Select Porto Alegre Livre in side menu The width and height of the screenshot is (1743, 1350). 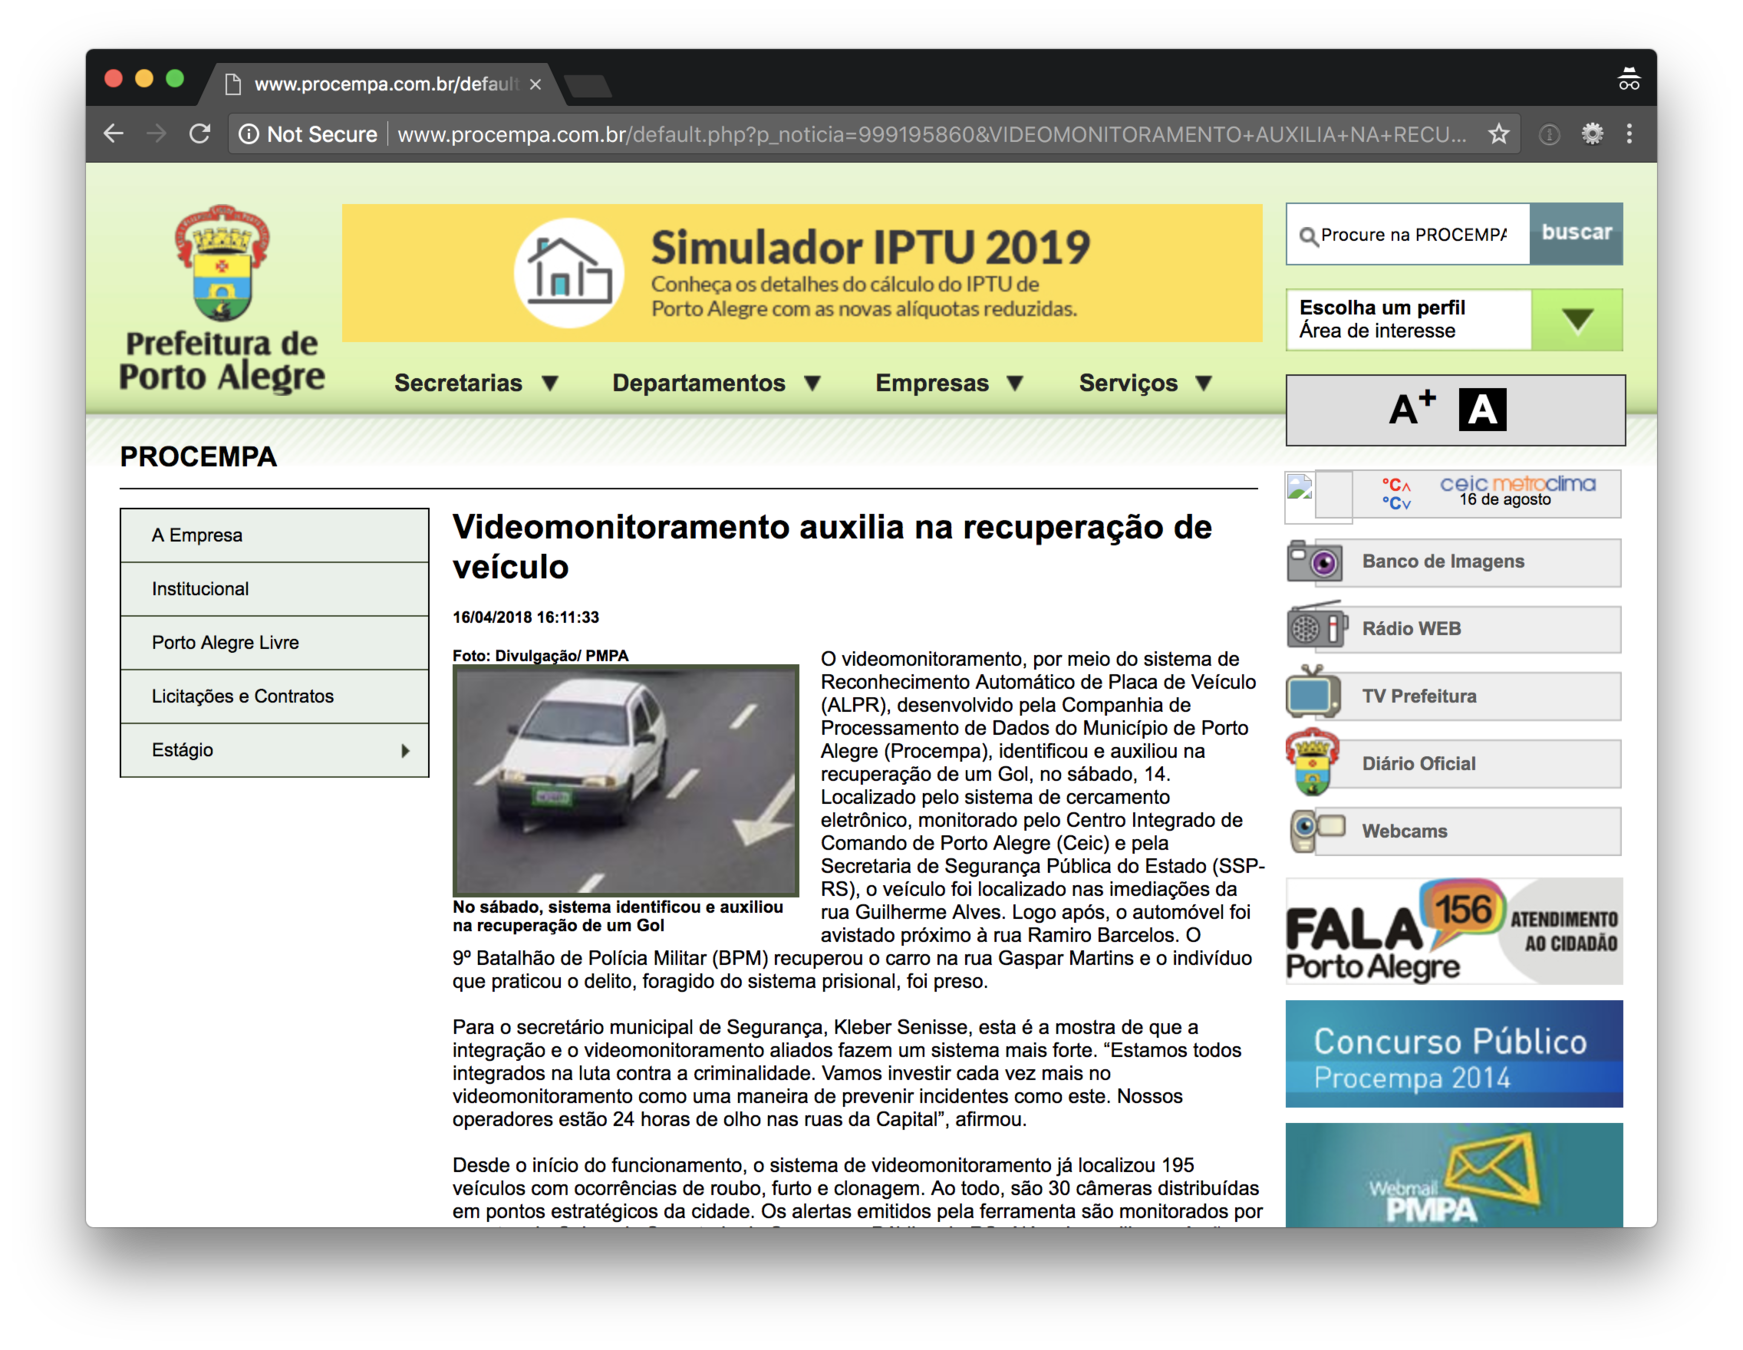coord(275,643)
